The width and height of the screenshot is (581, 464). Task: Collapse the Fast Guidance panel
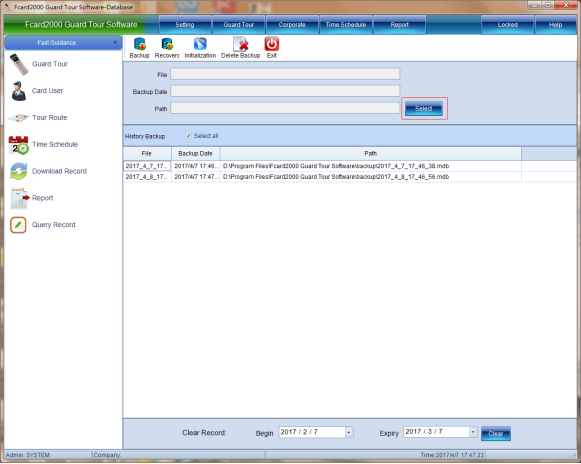(115, 42)
